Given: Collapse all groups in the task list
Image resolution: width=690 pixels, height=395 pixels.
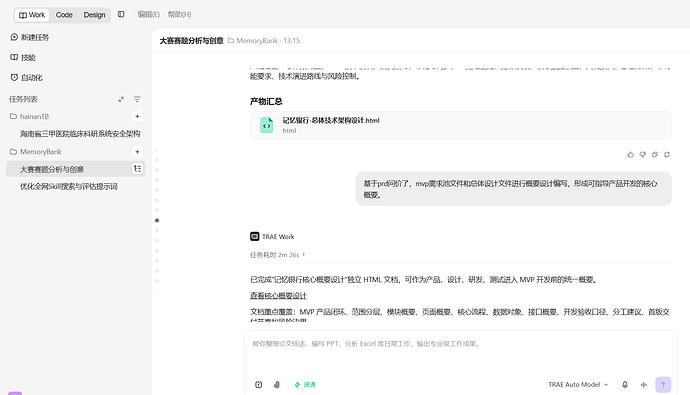Looking at the screenshot, I should [x=121, y=99].
